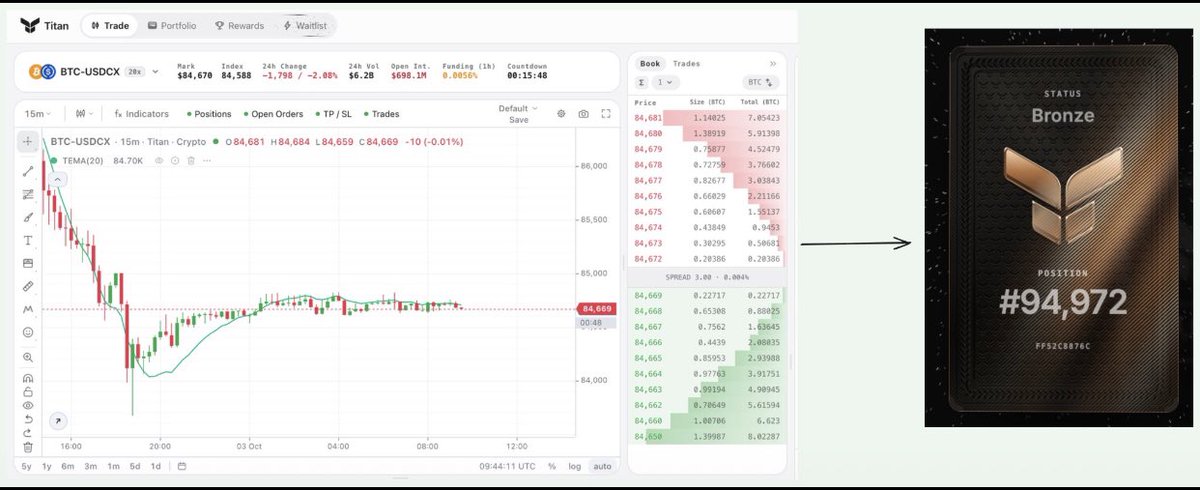Click bid price row 84,669

[x=708, y=294]
